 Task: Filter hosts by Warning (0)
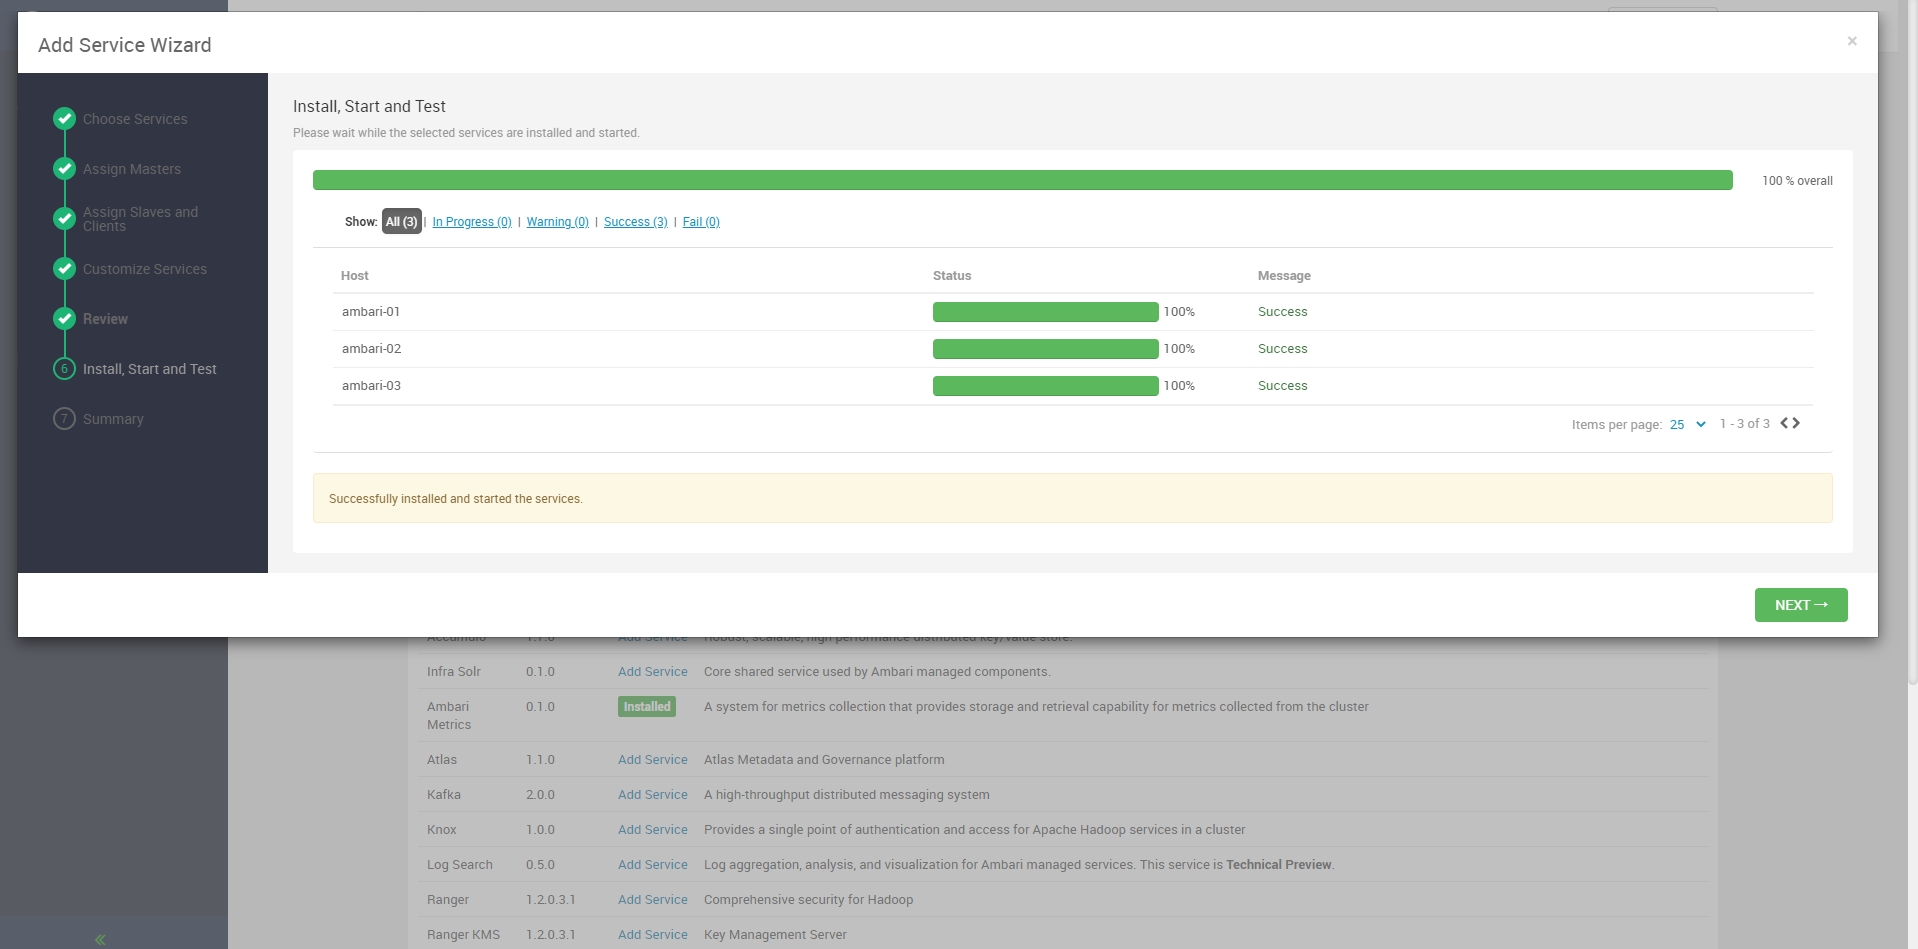(x=558, y=222)
